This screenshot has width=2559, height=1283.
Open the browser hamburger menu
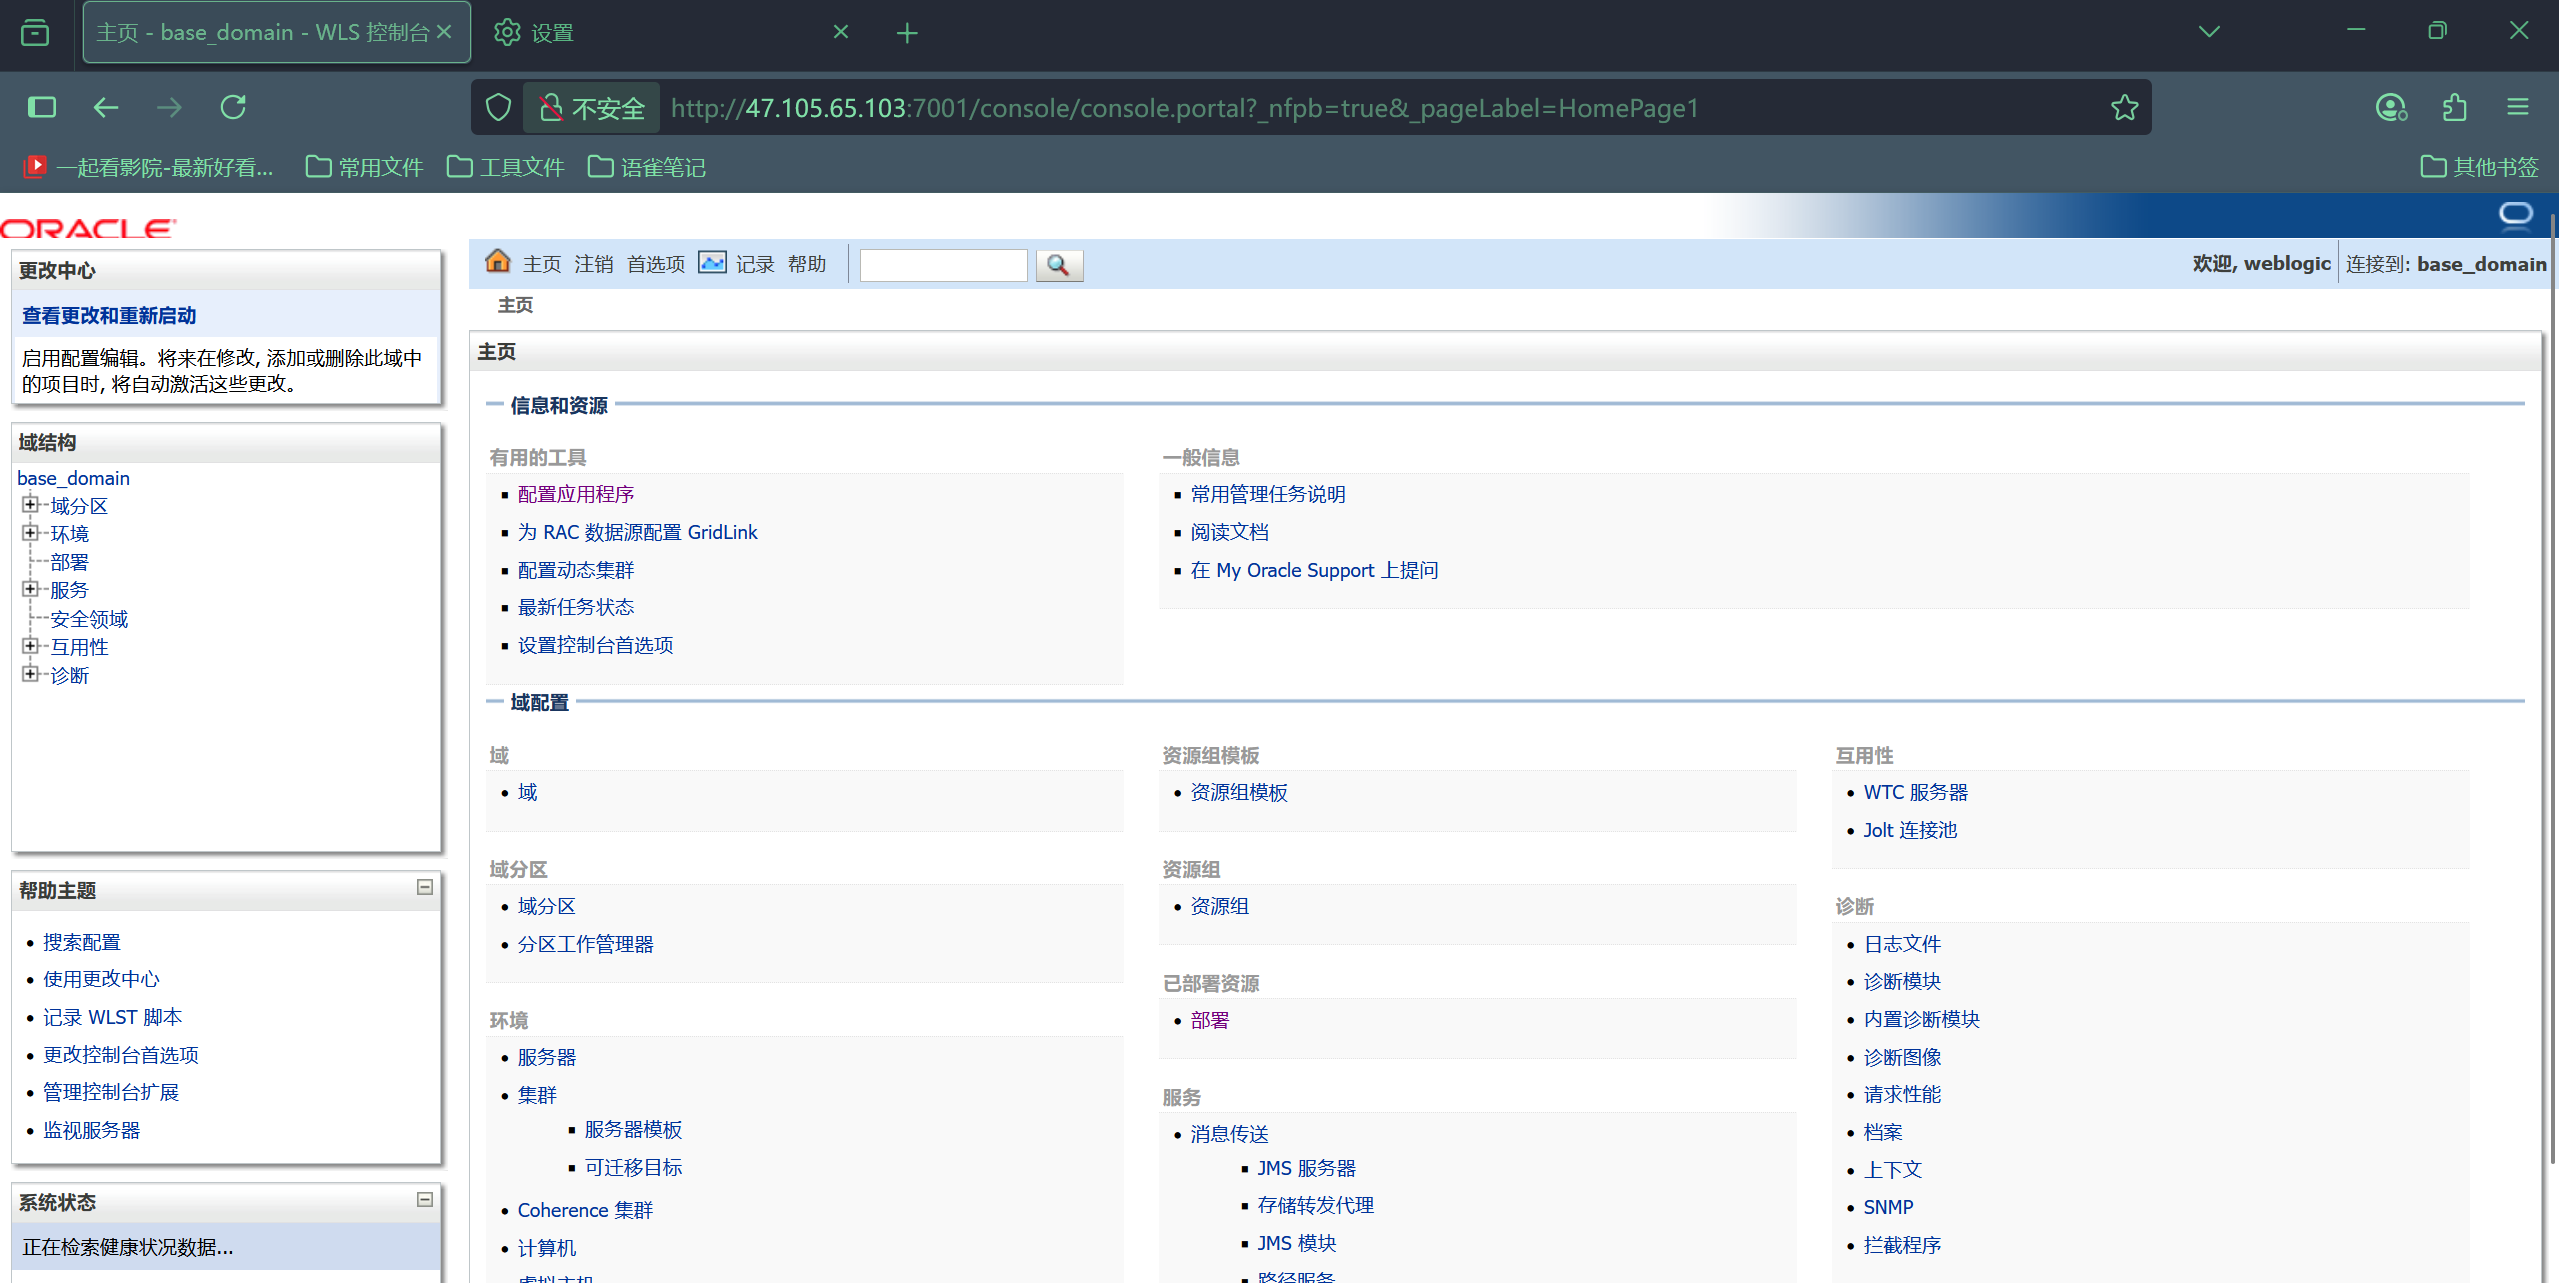coord(2518,107)
